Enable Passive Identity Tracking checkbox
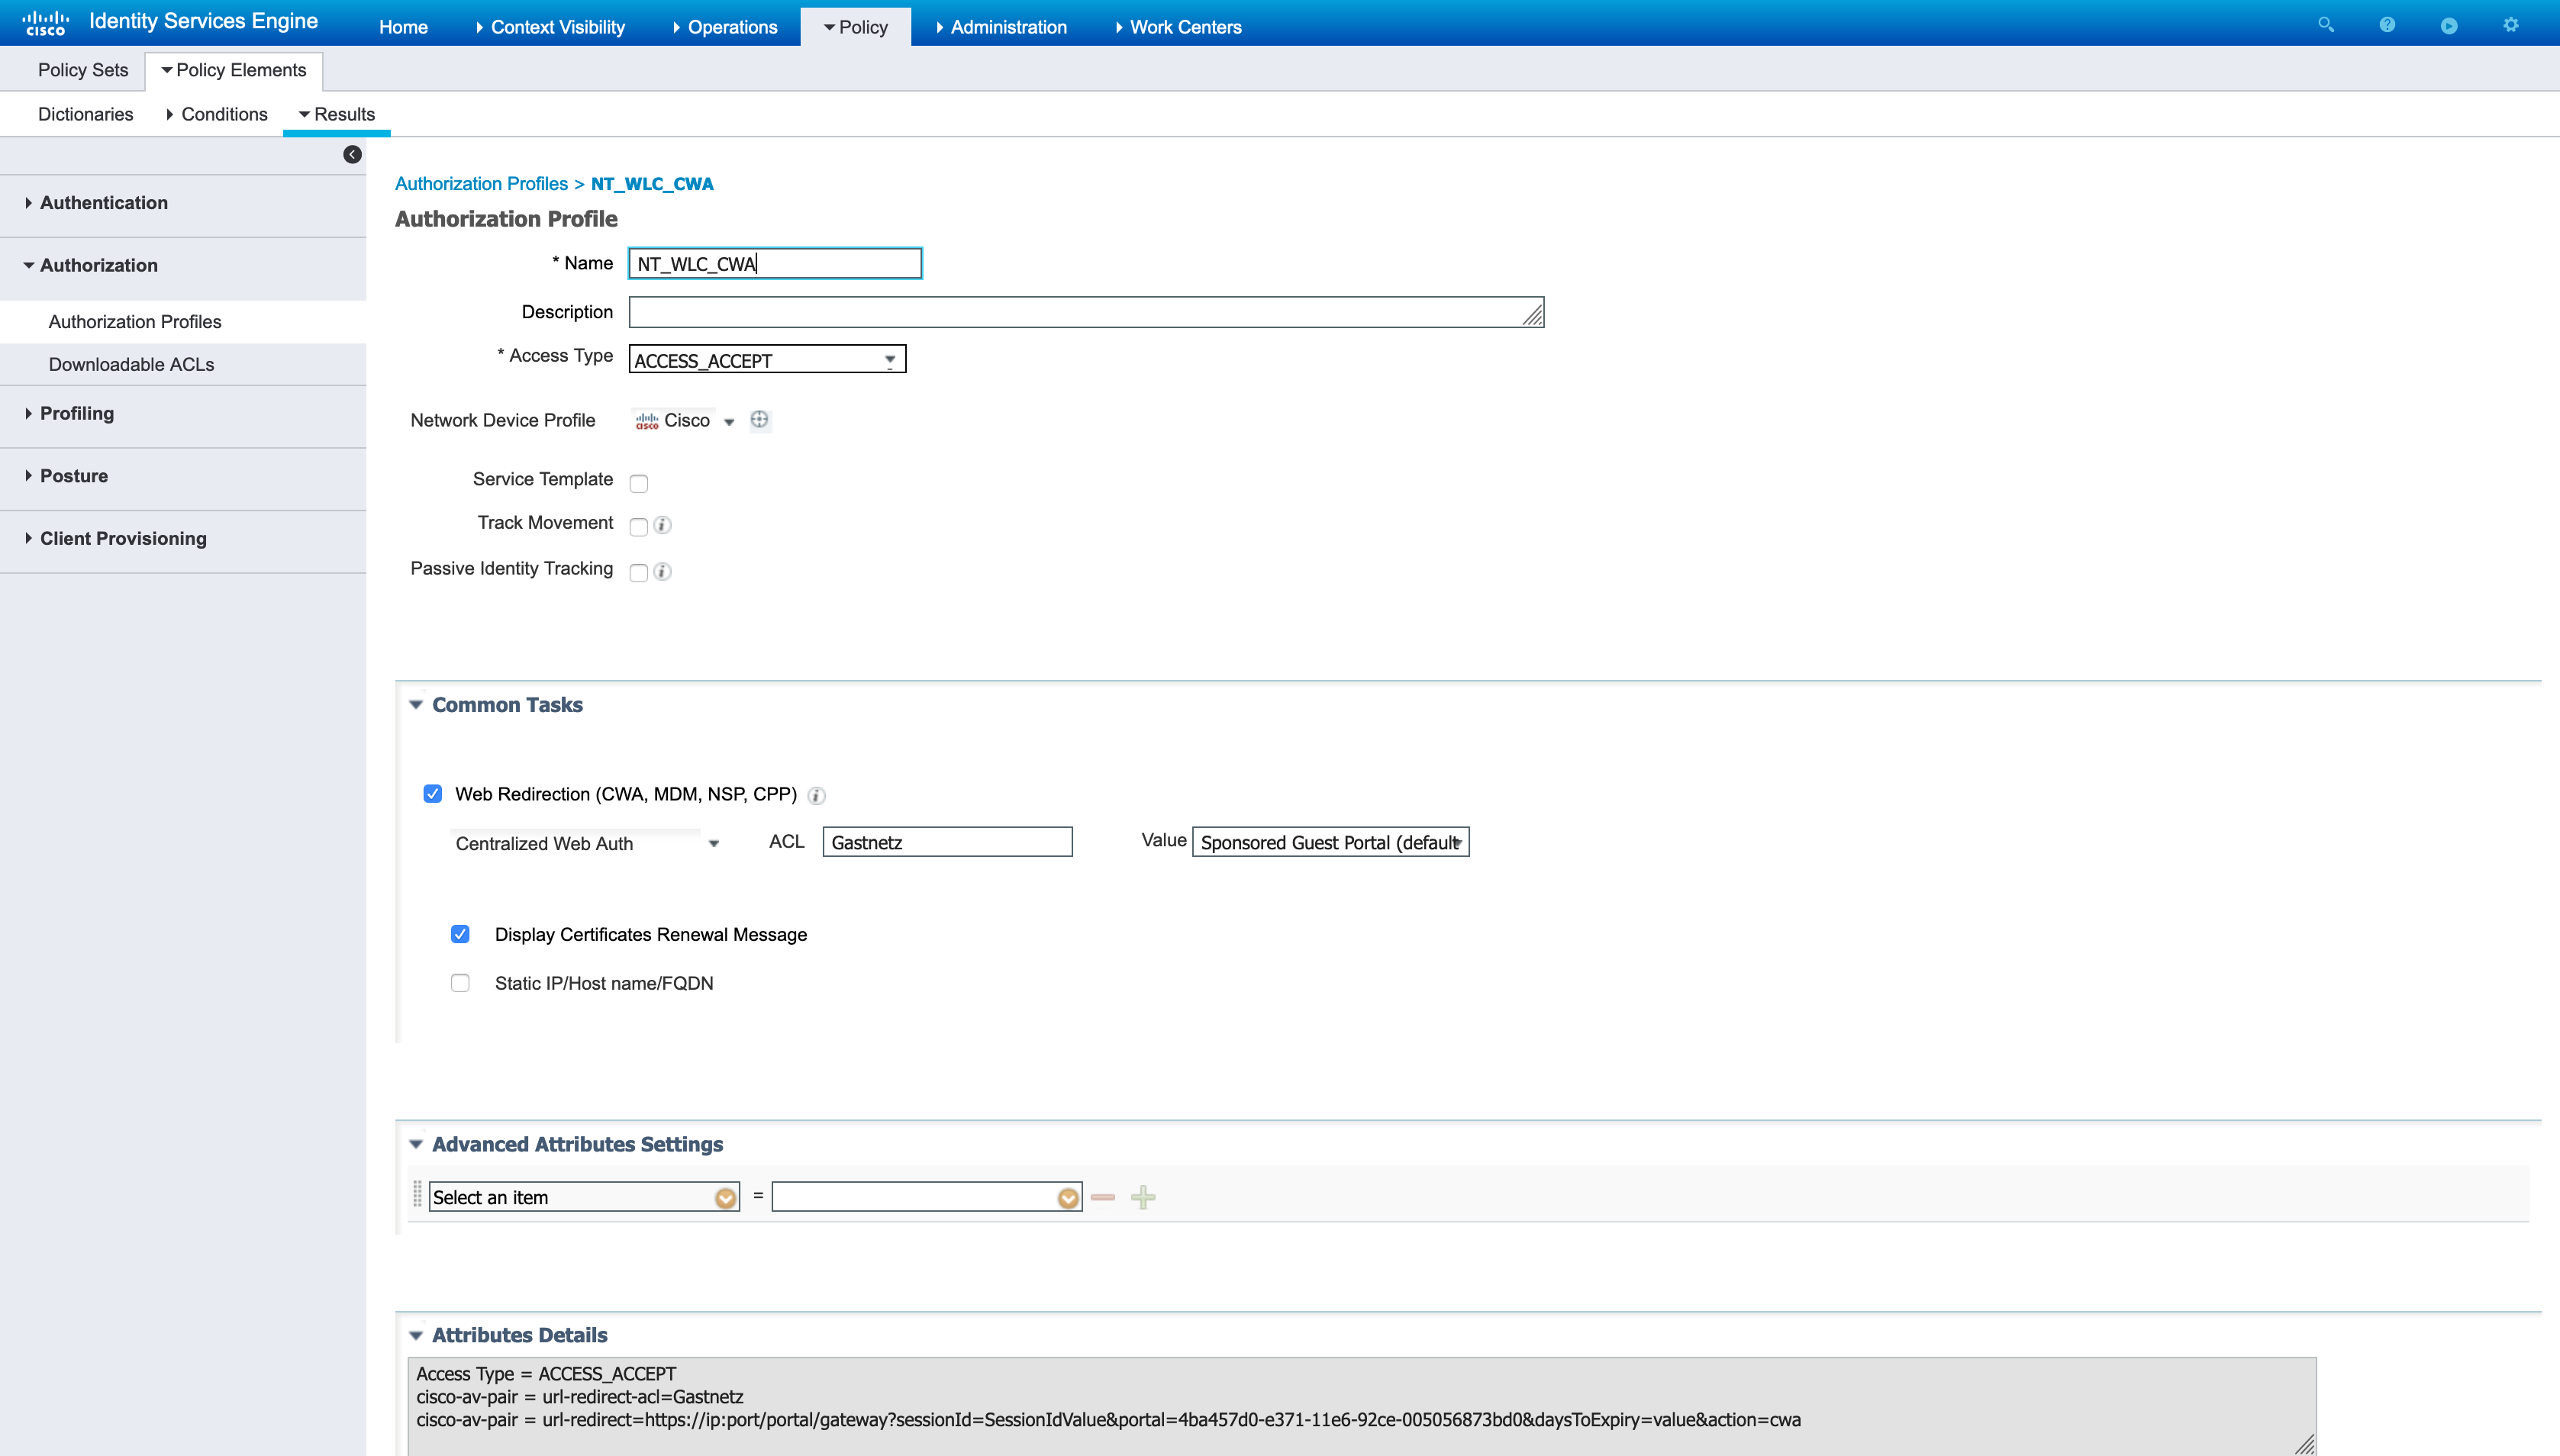This screenshot has height=1456, width=2560. point(639,573)
